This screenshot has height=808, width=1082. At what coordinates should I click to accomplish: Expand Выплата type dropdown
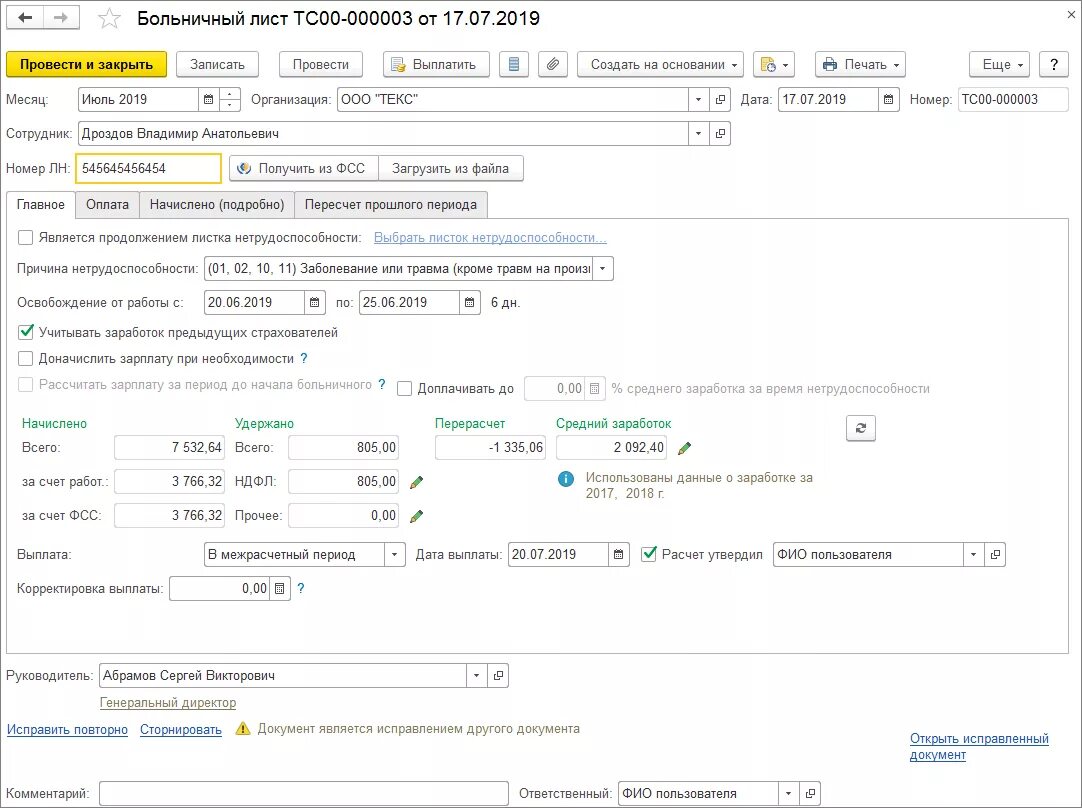tap(395, 554)
